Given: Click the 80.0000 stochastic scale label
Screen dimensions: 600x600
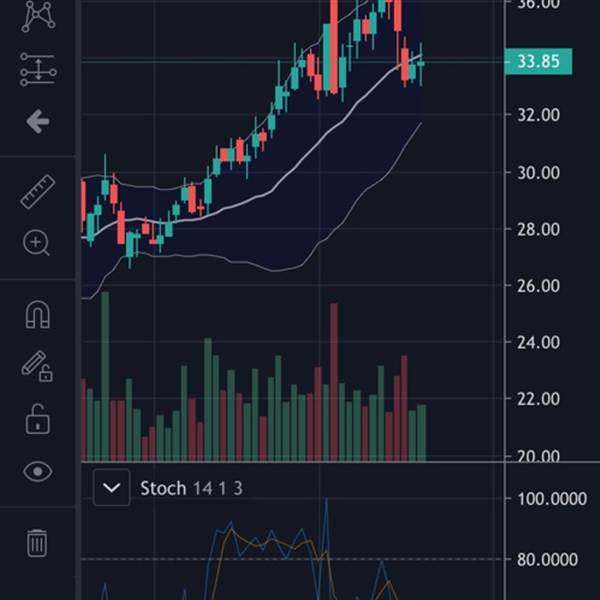Looking at the screenshot, I should coord(547,560).
